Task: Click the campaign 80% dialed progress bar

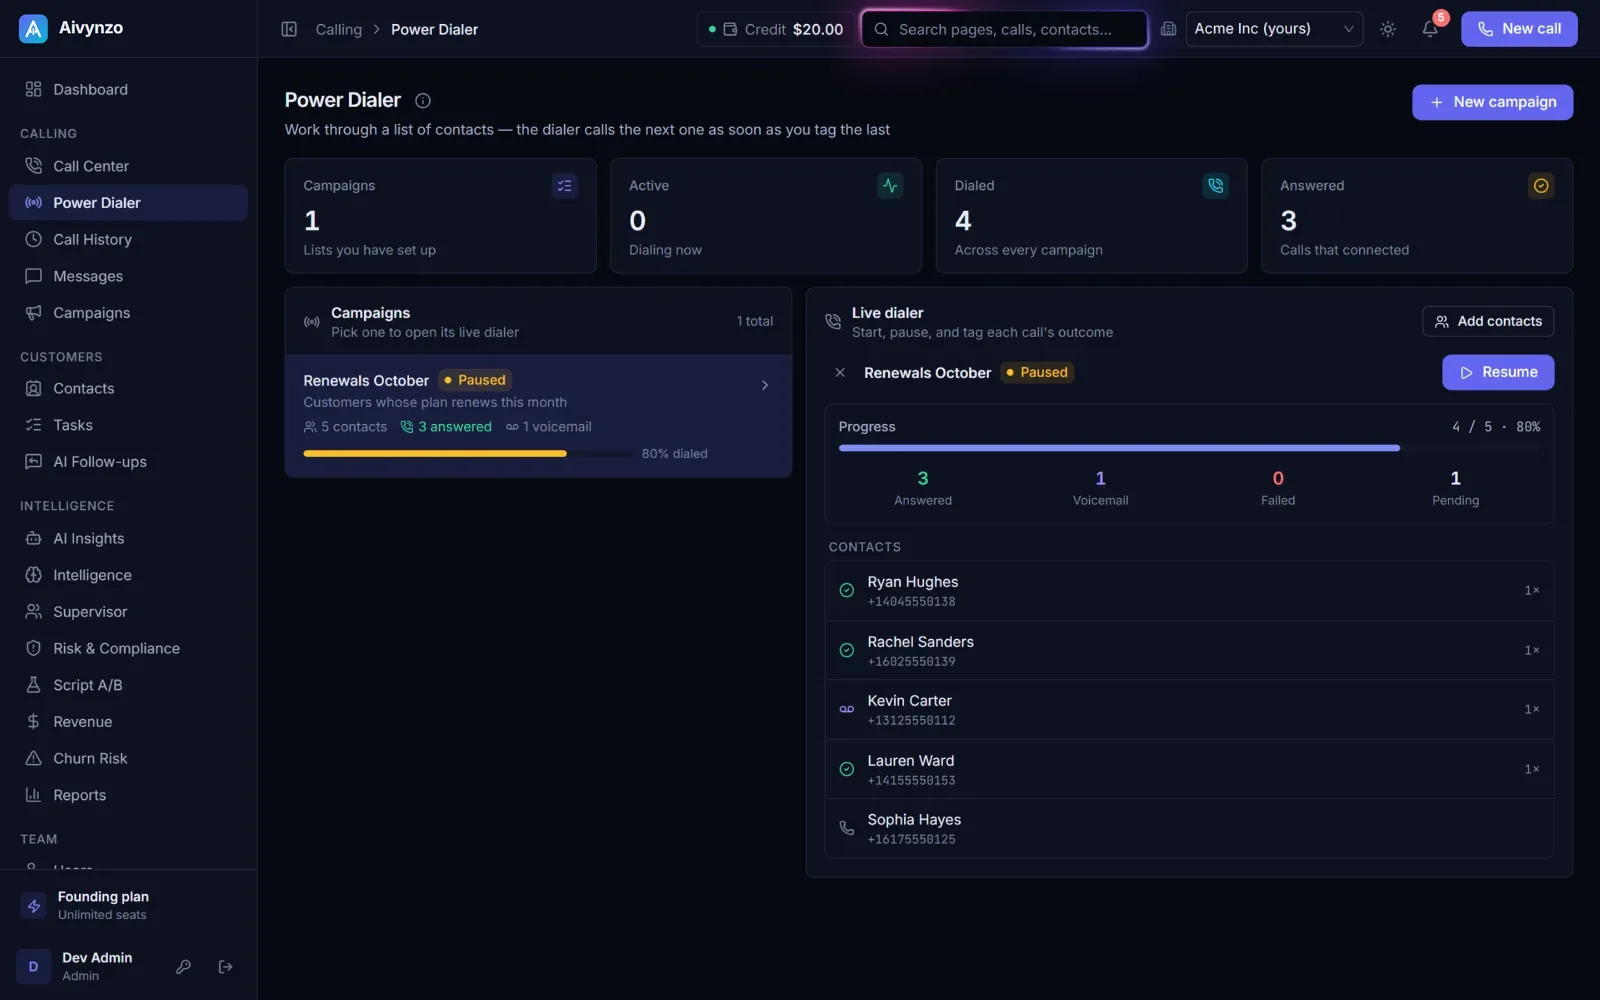Action: pyautogui.click(x=467, y=453)
